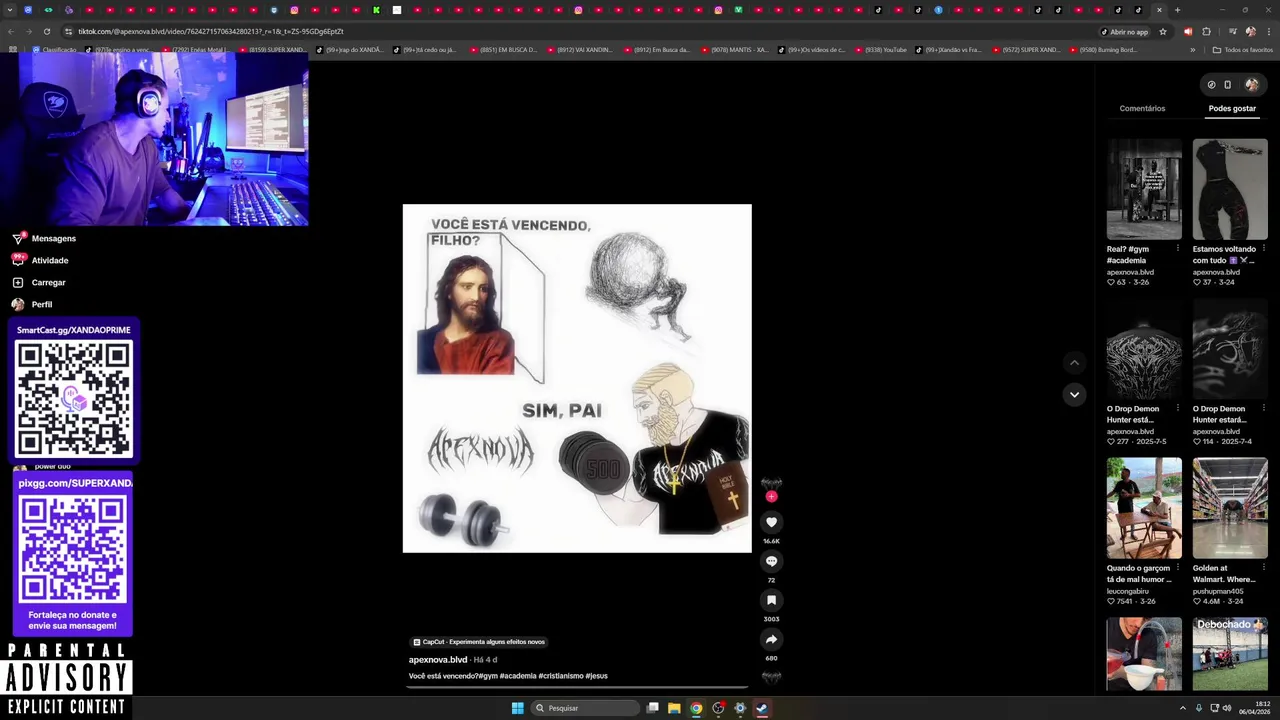This screenshot has height=720, width=1280.
Task: Click the taskbar Pesquisar search box
Action: pyautogui.click(x=585, y=708)
